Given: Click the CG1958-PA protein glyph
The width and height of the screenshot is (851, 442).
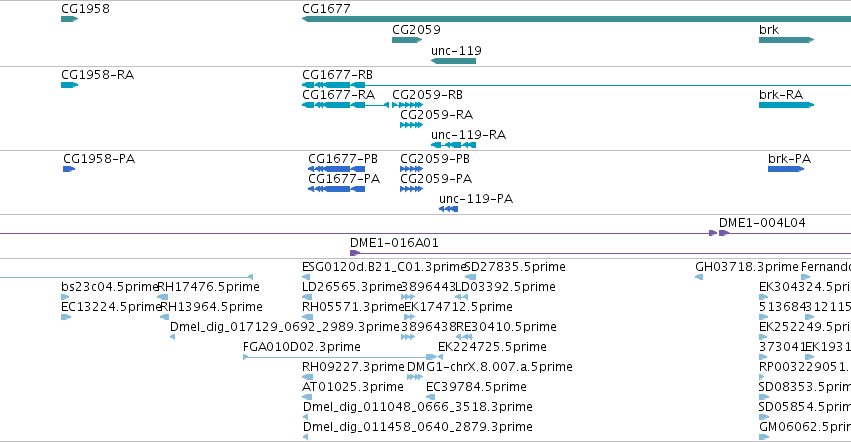Looking at the screenshot, I should pos(69,169).
